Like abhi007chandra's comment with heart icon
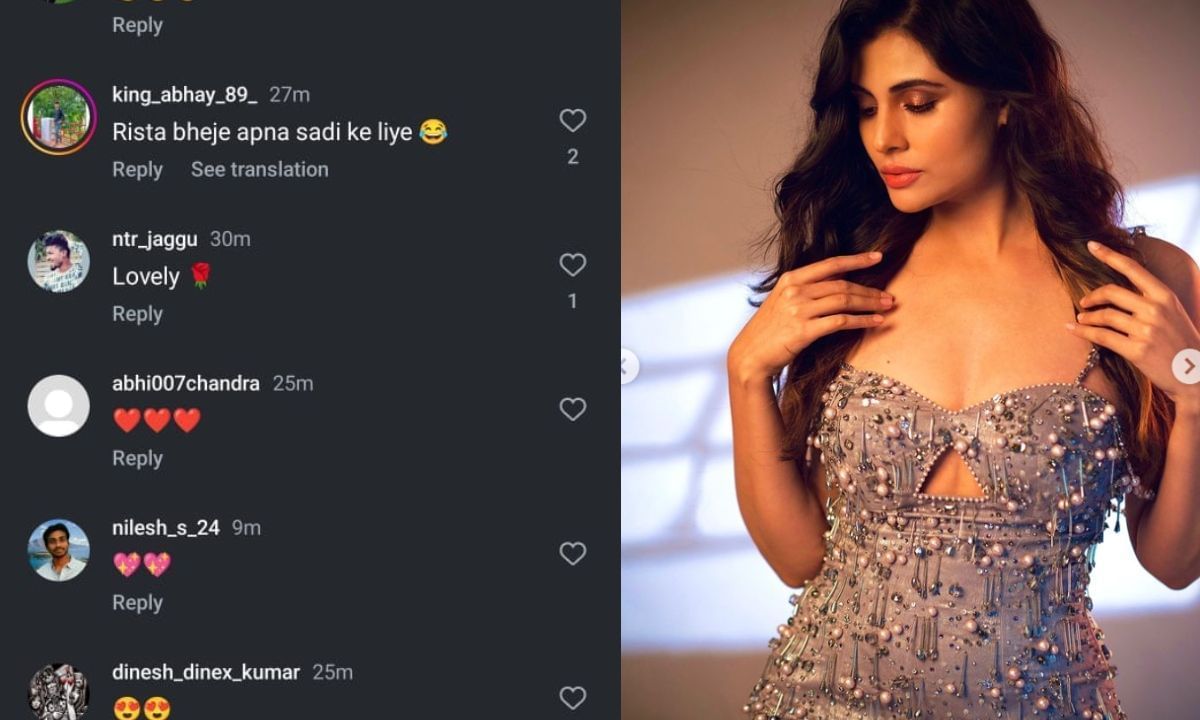The height and width of the screenshot is (720, 1200). [572, 409]
